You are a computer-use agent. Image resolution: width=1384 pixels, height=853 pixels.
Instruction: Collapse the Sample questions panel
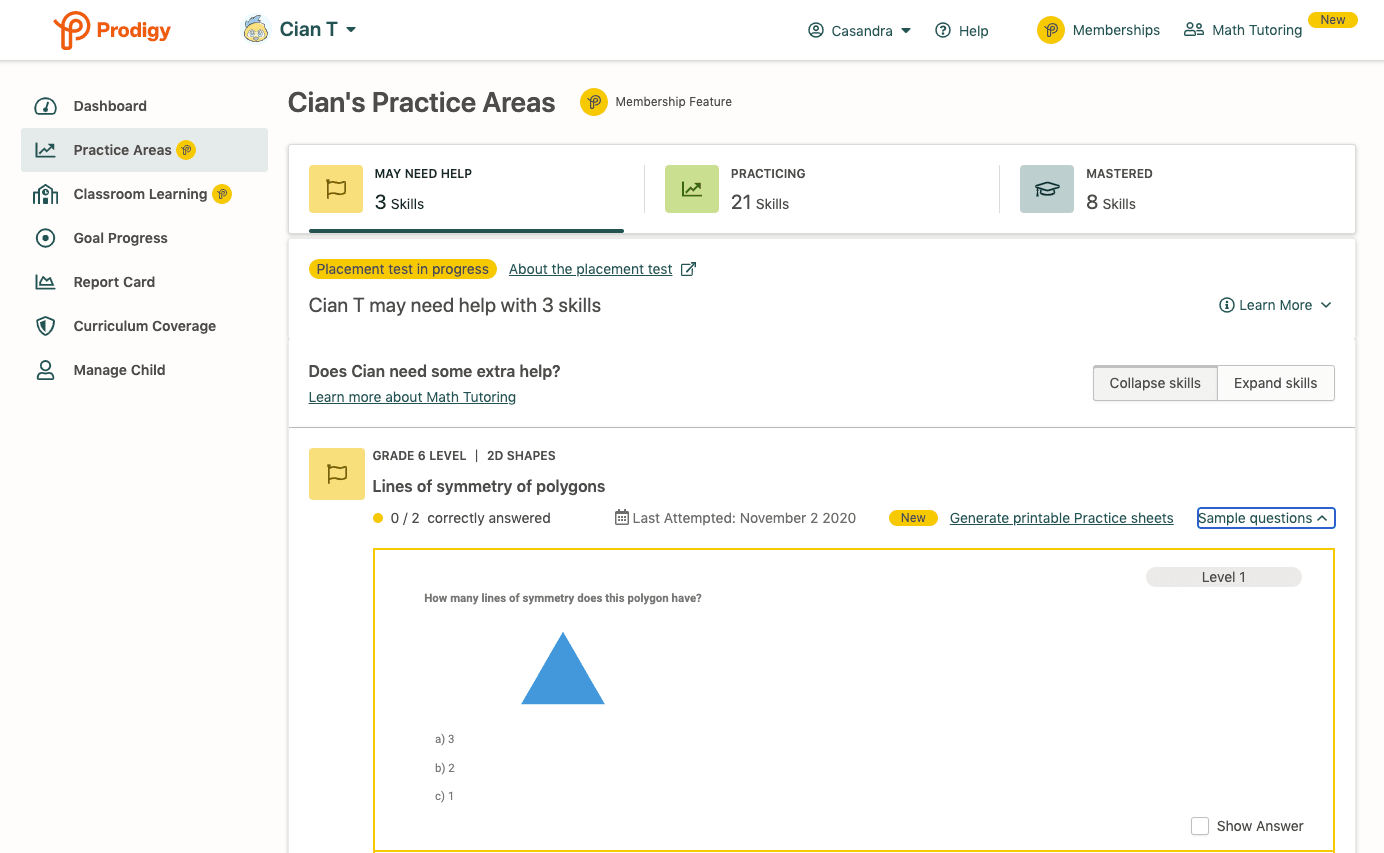[1265, 517]
